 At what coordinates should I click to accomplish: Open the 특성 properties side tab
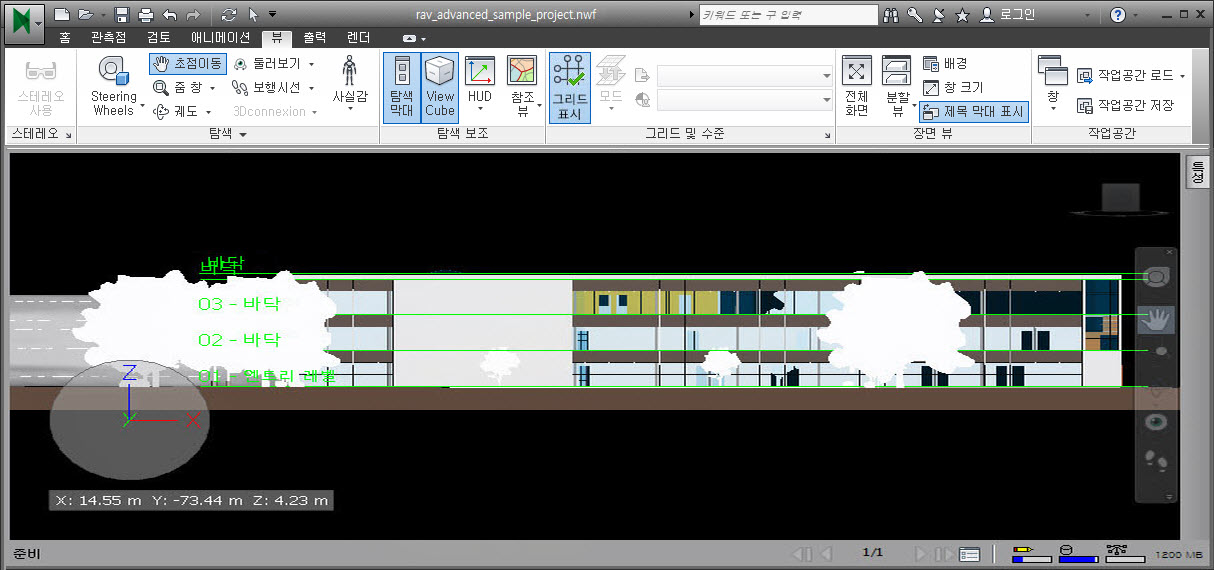tap(1196, 171)
